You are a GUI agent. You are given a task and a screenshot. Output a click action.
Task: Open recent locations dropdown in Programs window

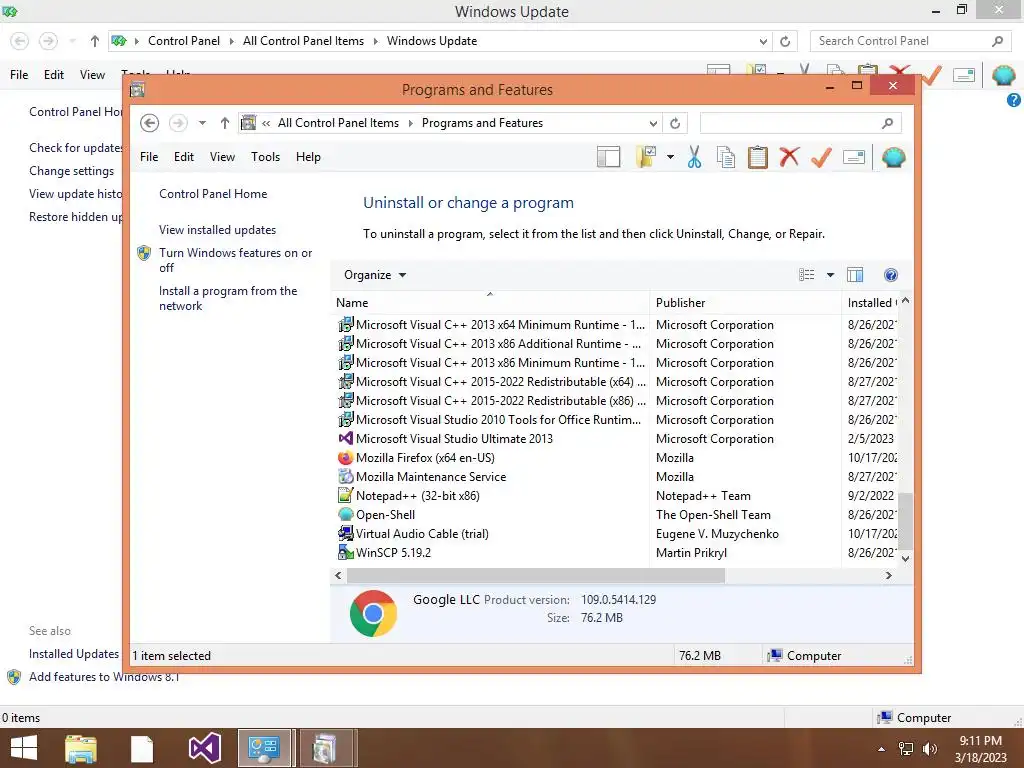point(202,123)
